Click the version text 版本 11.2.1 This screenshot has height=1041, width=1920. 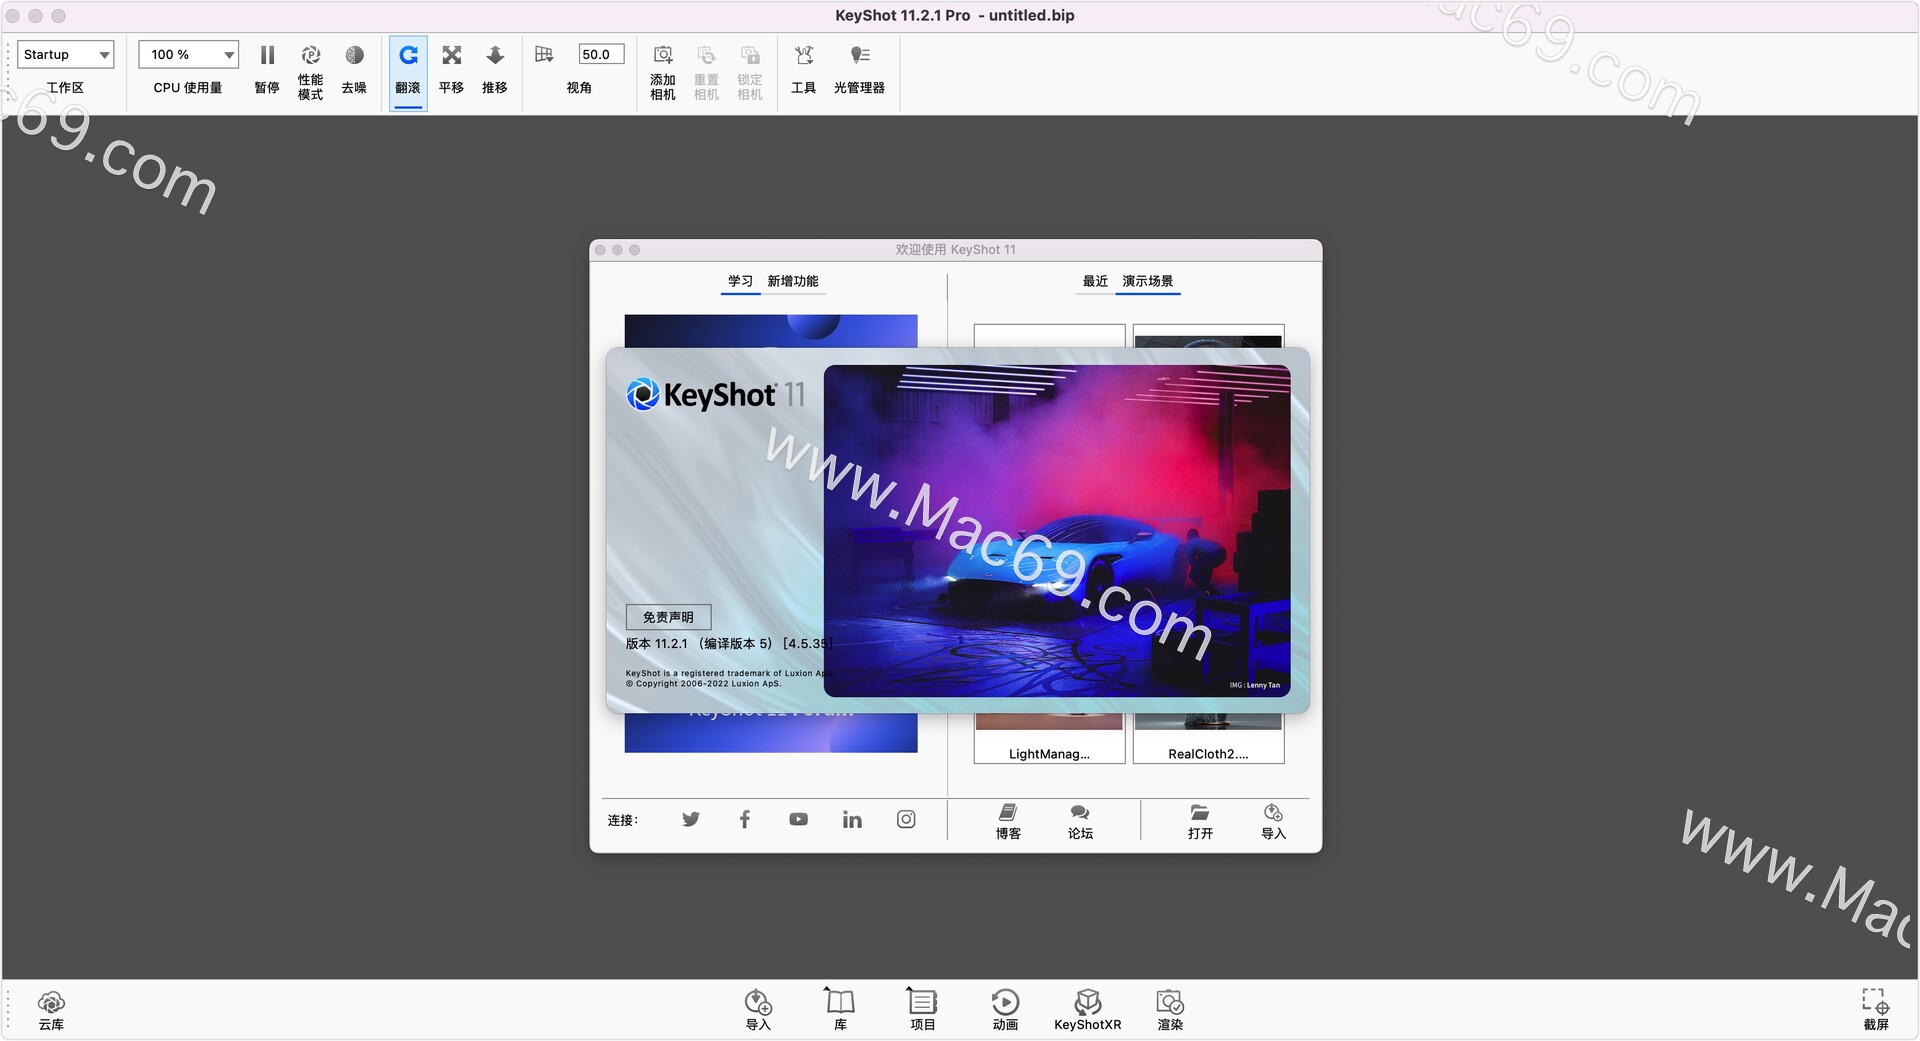coord(657,644)
